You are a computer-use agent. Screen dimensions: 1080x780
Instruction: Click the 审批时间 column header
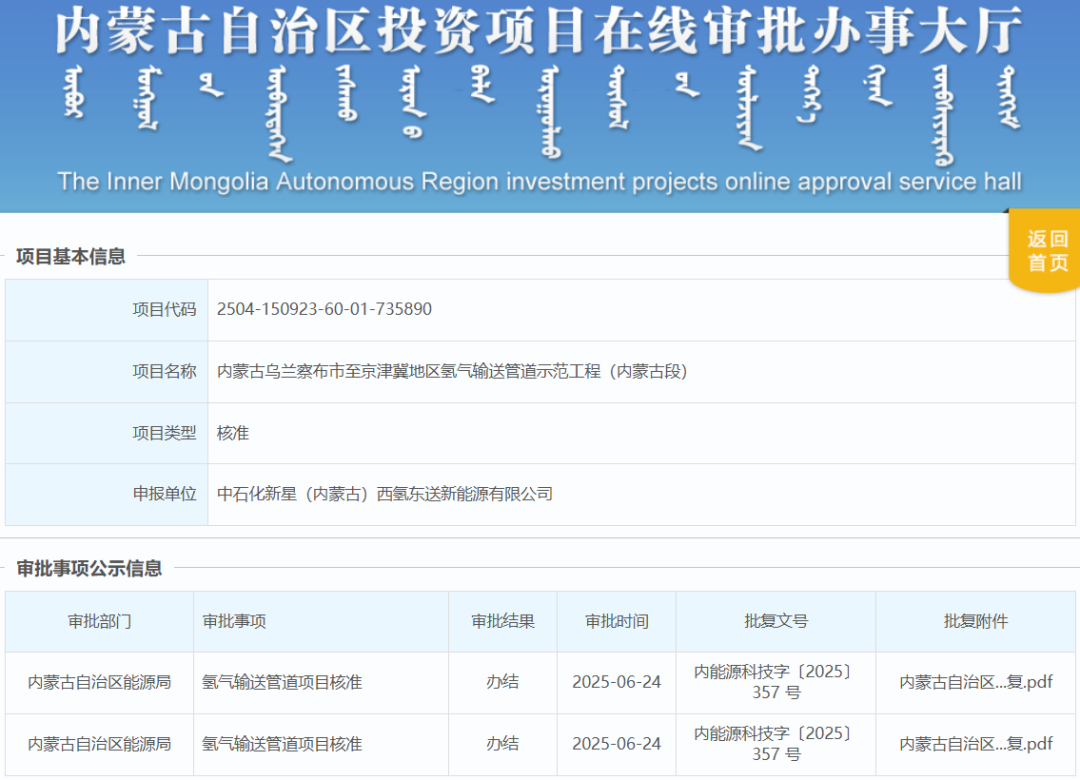[616, 621]
